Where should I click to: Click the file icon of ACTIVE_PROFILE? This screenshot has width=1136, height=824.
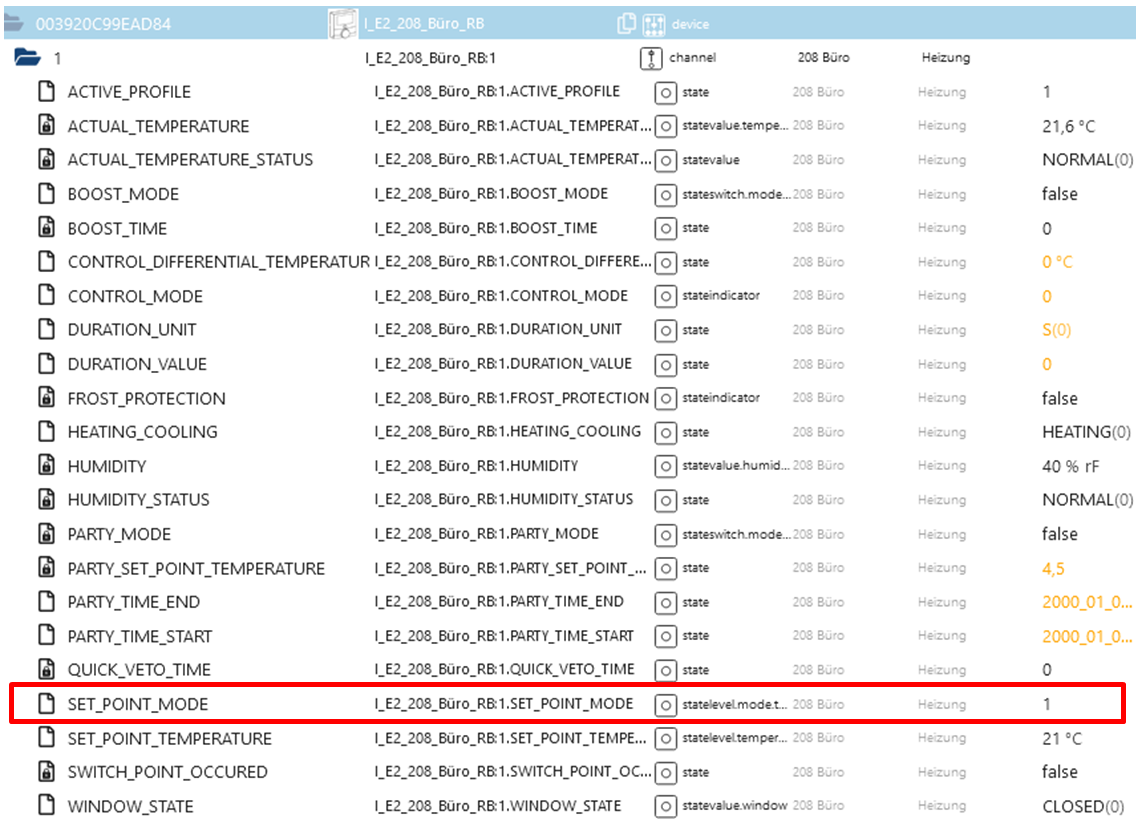(46, 91)
